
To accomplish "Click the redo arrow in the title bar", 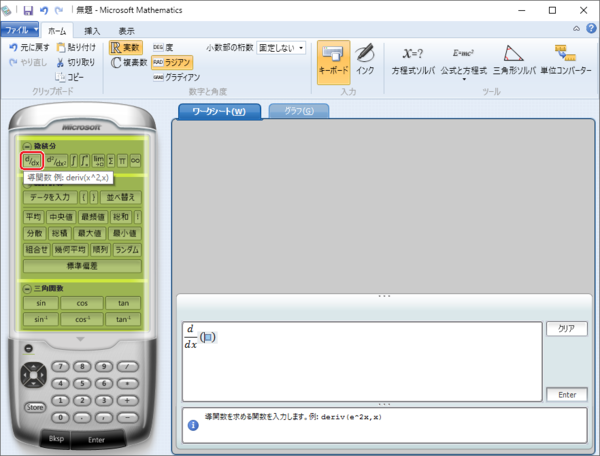I will coord(59,10).
